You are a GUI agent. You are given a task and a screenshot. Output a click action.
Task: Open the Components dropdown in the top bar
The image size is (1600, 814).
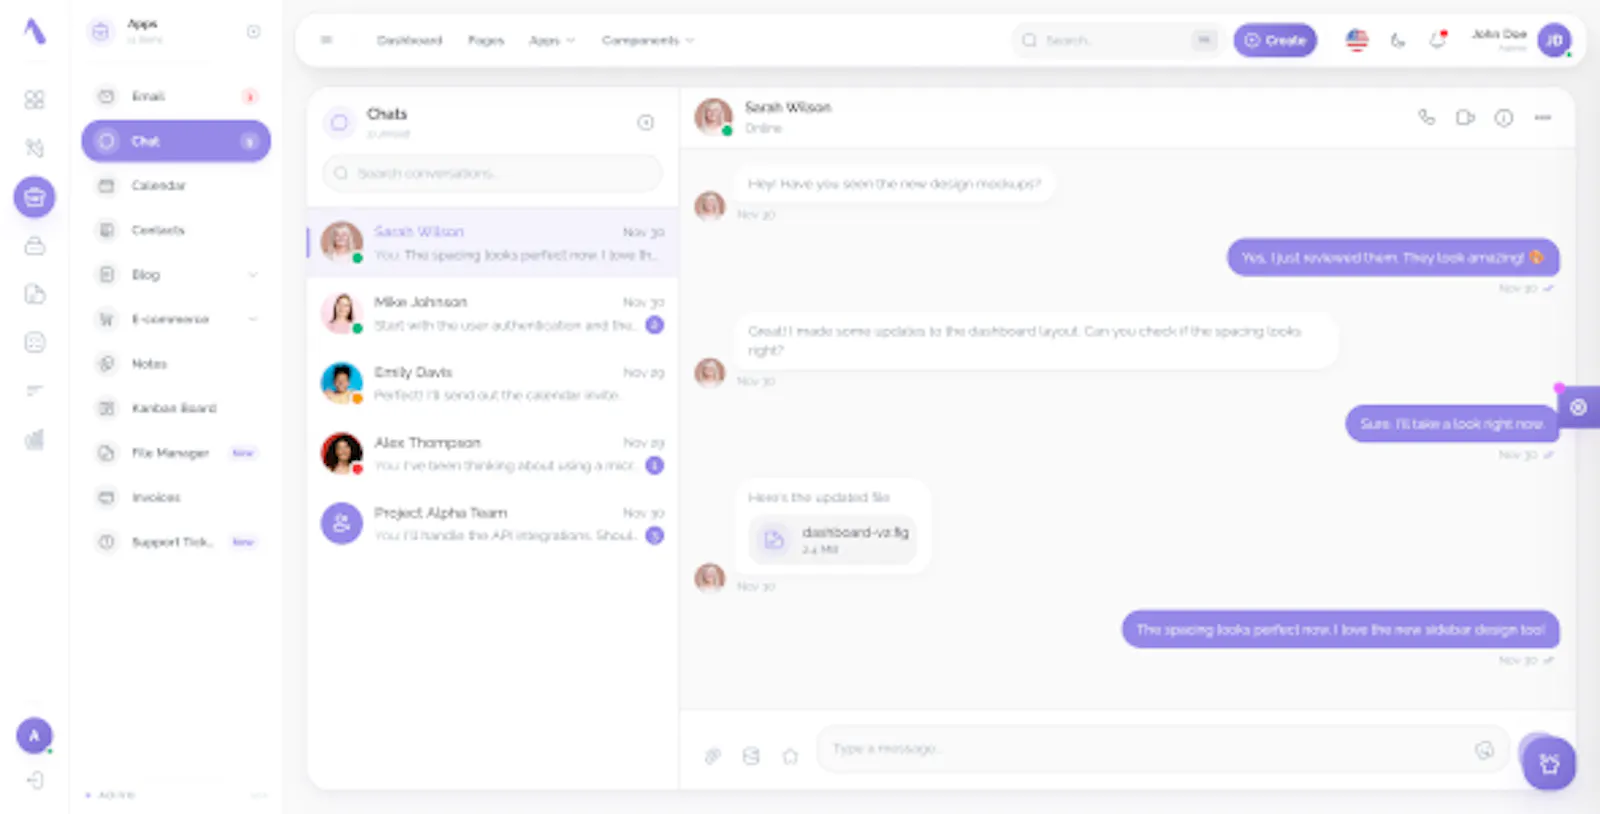(x=648, y=40)
